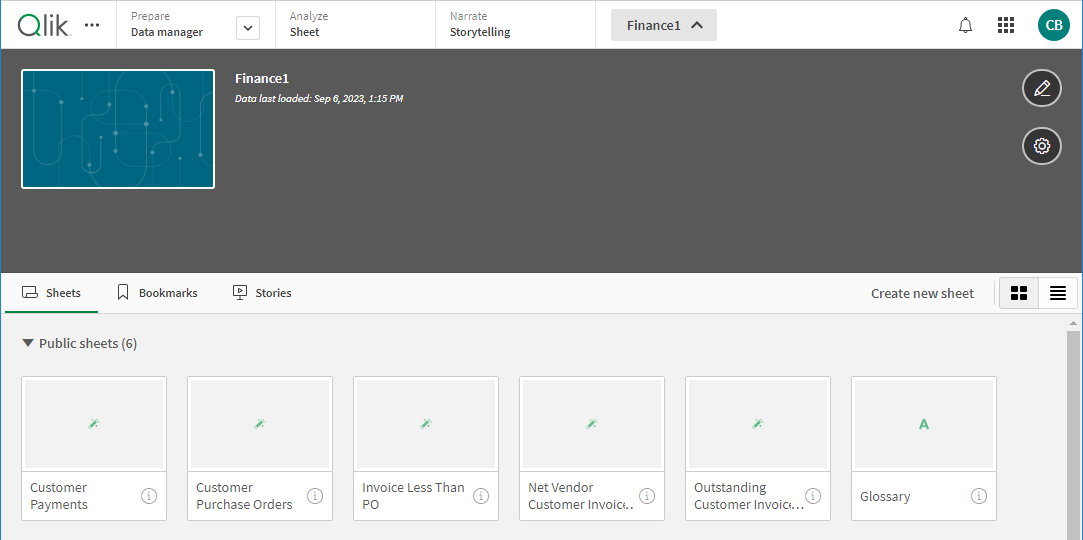Viewport: 1083px width, 540px height.
Task: Show info for Glossary sheet
Action: tap(979, 496)
